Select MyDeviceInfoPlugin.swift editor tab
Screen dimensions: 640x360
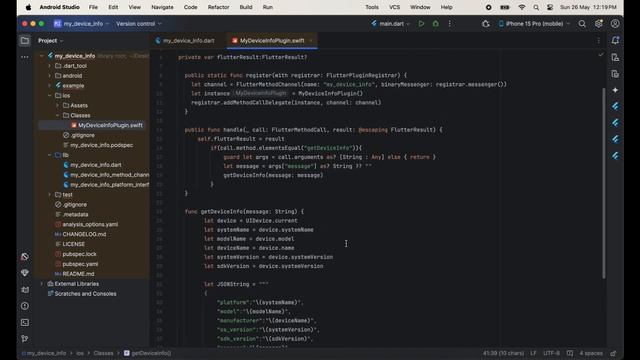pyautogui.click(x=272, y=40)
